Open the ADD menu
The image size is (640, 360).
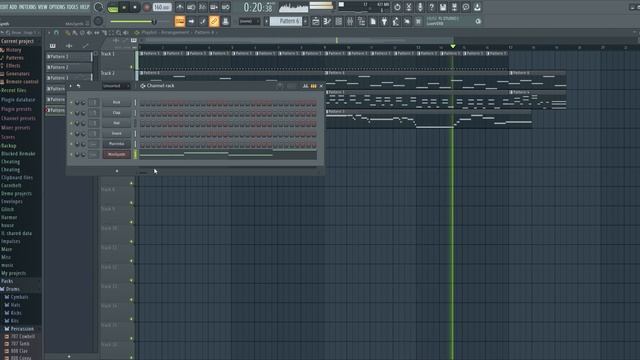click(x=13, y=7)
